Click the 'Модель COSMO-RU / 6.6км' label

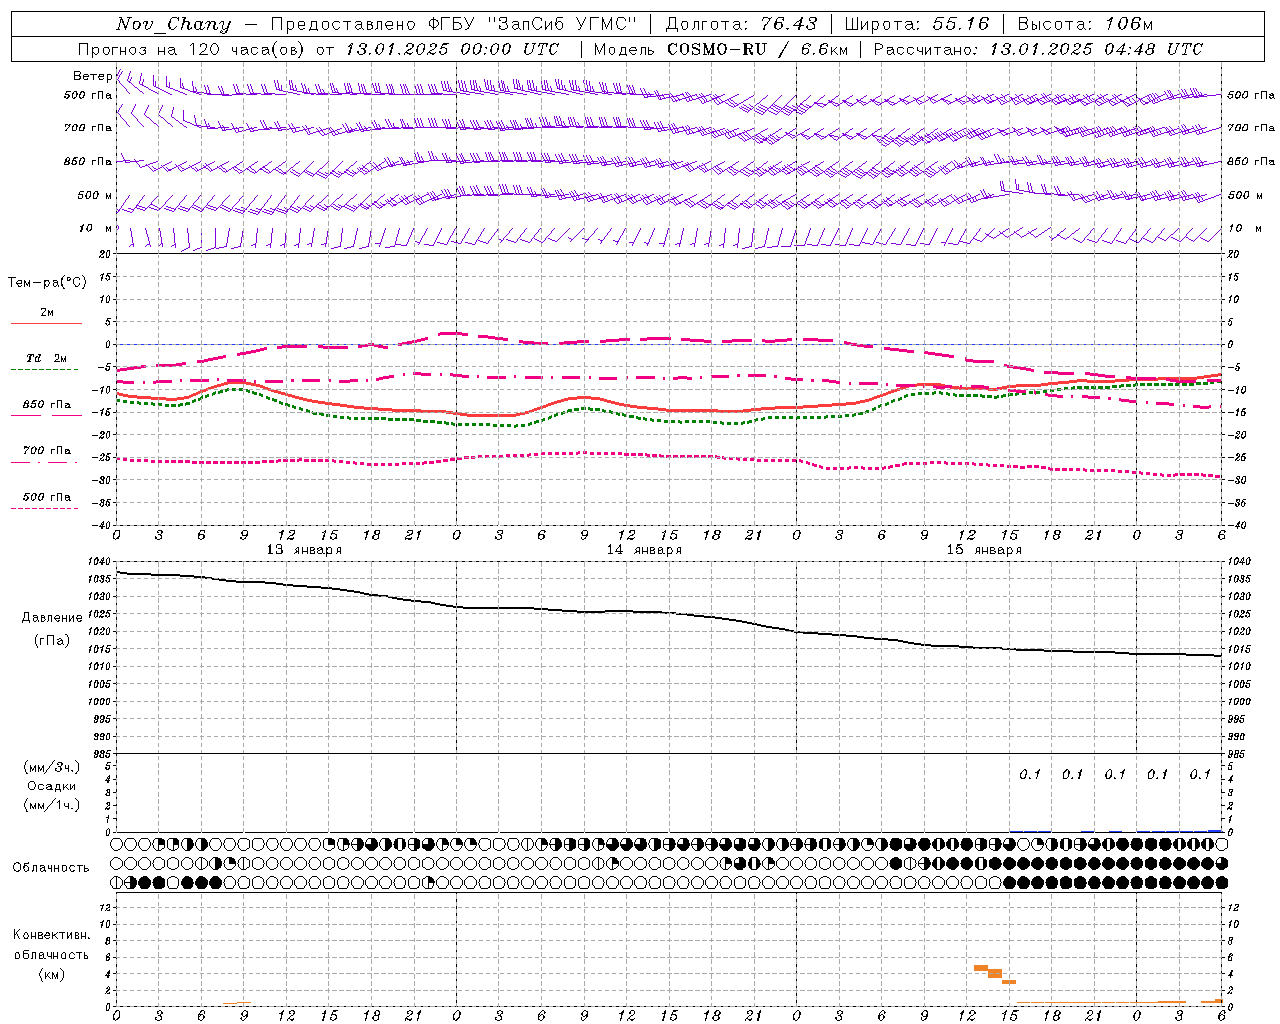[x=720, y=49]
